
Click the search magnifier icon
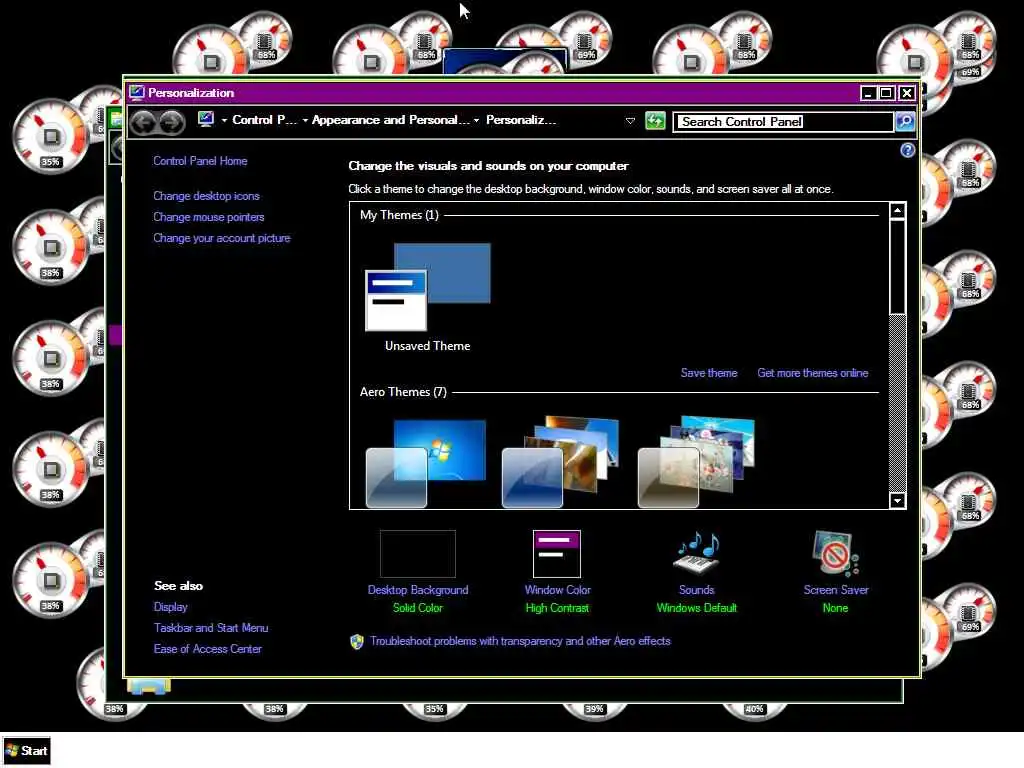pyautogui.click(x=905, y=121)
